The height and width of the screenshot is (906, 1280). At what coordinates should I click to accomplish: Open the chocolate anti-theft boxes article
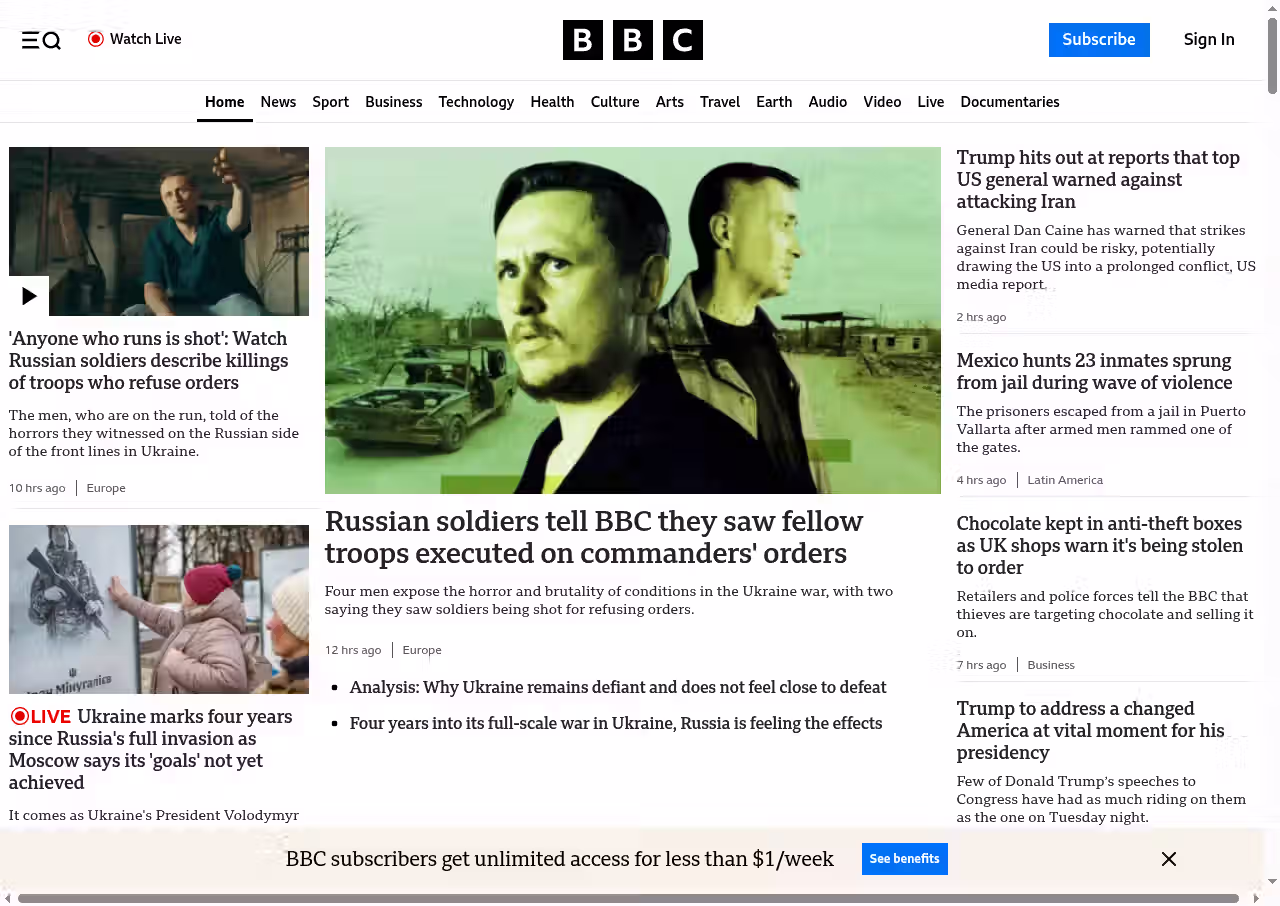[1099, 545]
